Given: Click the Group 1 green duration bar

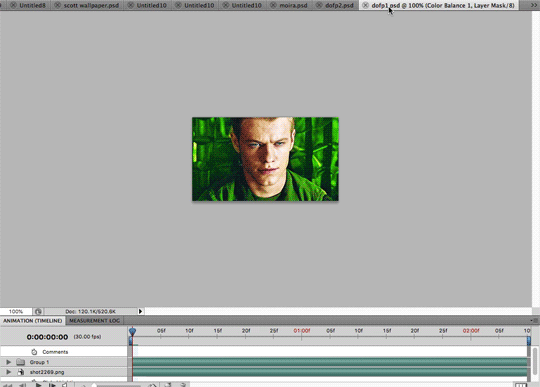Looking at the screenshot, I should [x=330, y=362].
